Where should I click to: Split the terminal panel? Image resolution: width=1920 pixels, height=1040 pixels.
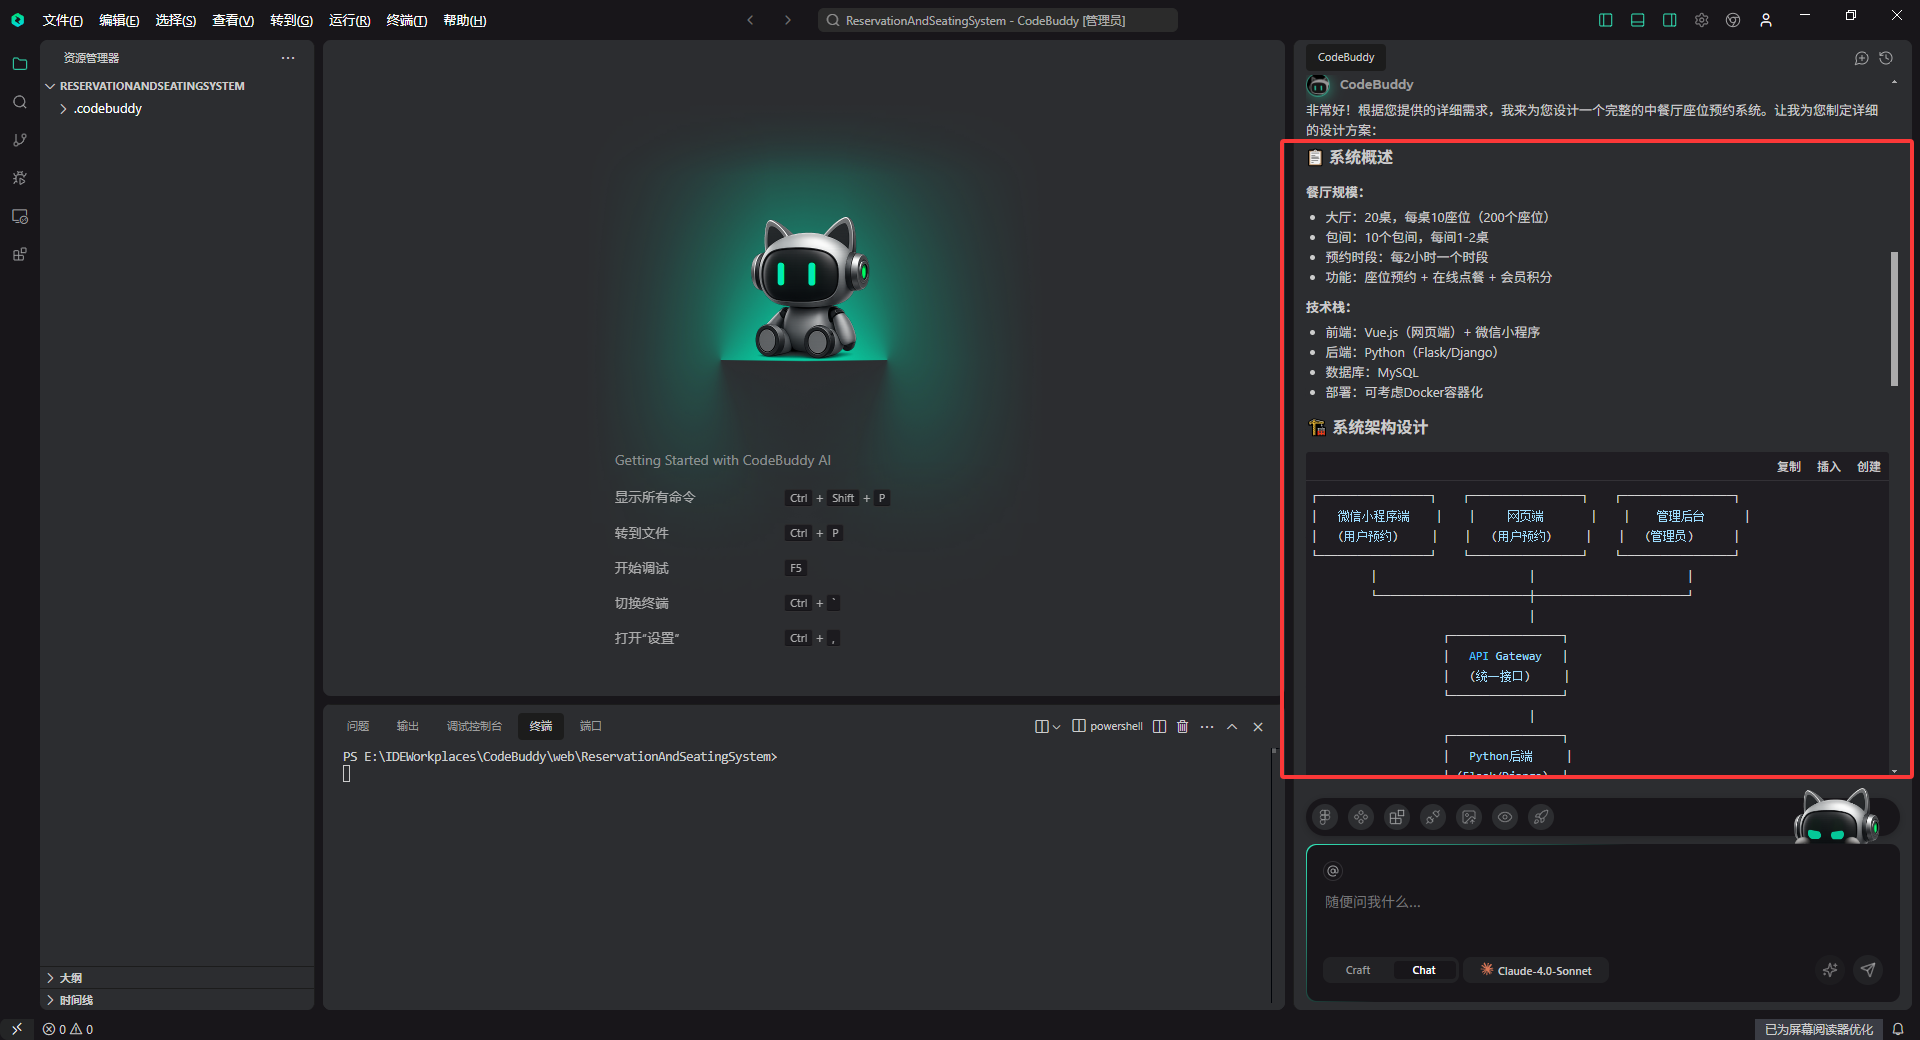[1159, 726]
